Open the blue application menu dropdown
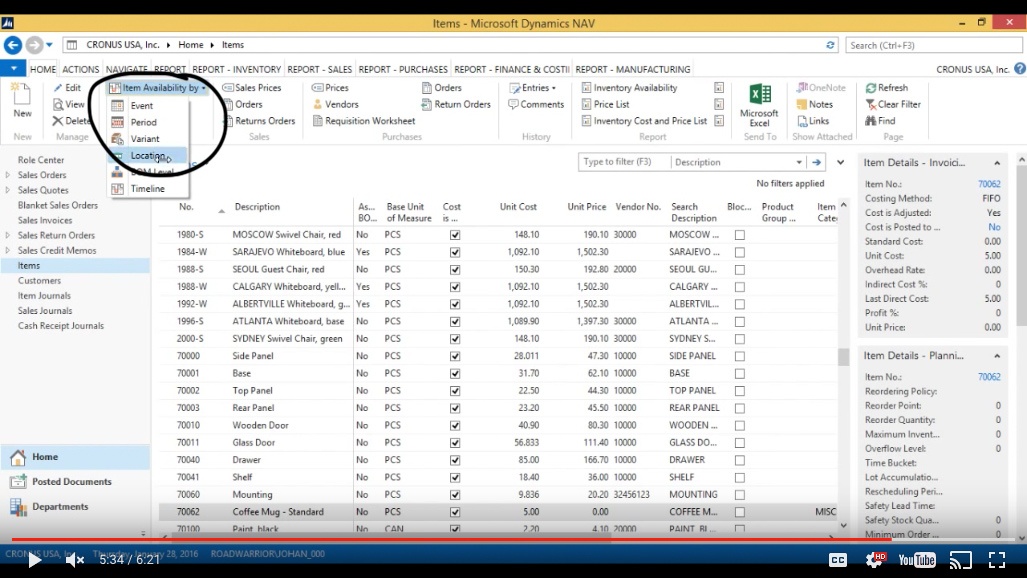1027x578 pixels. (13, 68)
